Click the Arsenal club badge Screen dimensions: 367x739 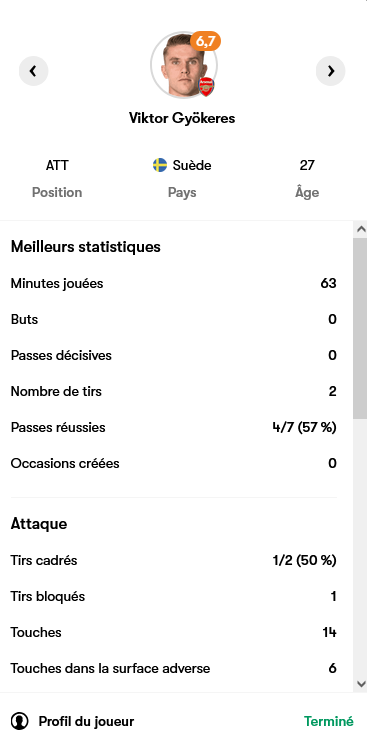coord(206,87)
